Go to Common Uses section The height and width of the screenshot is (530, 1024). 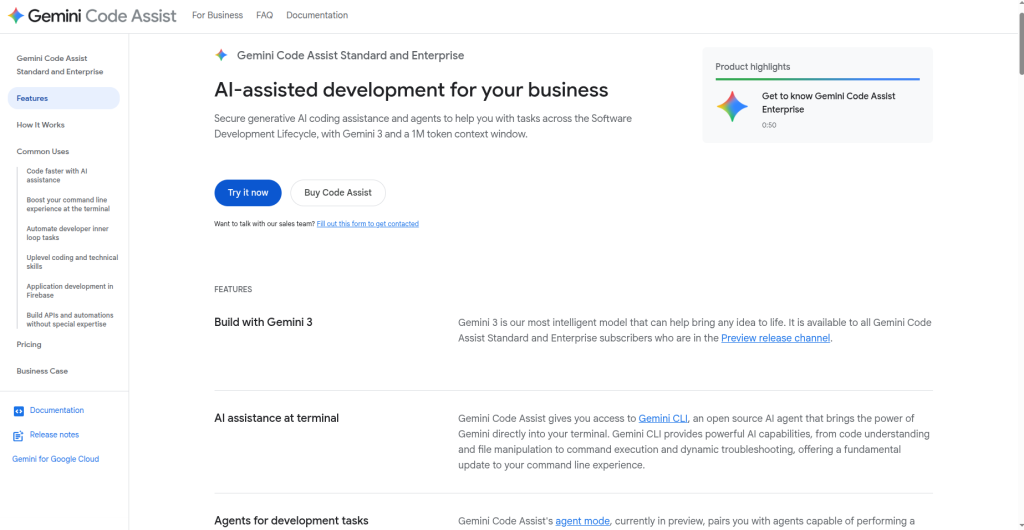pos(42,151)
